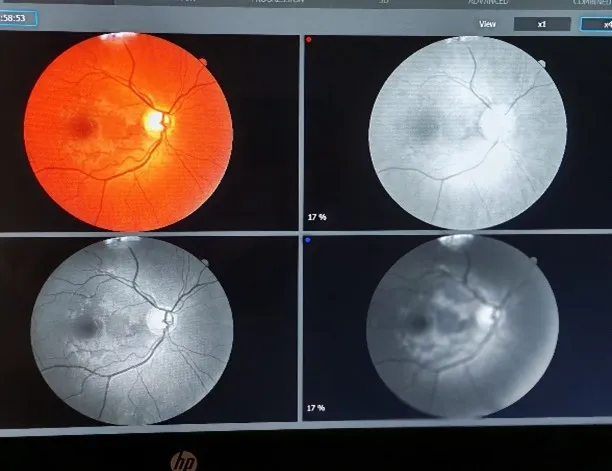Select the partially visible x4 view button

[601, 24]
